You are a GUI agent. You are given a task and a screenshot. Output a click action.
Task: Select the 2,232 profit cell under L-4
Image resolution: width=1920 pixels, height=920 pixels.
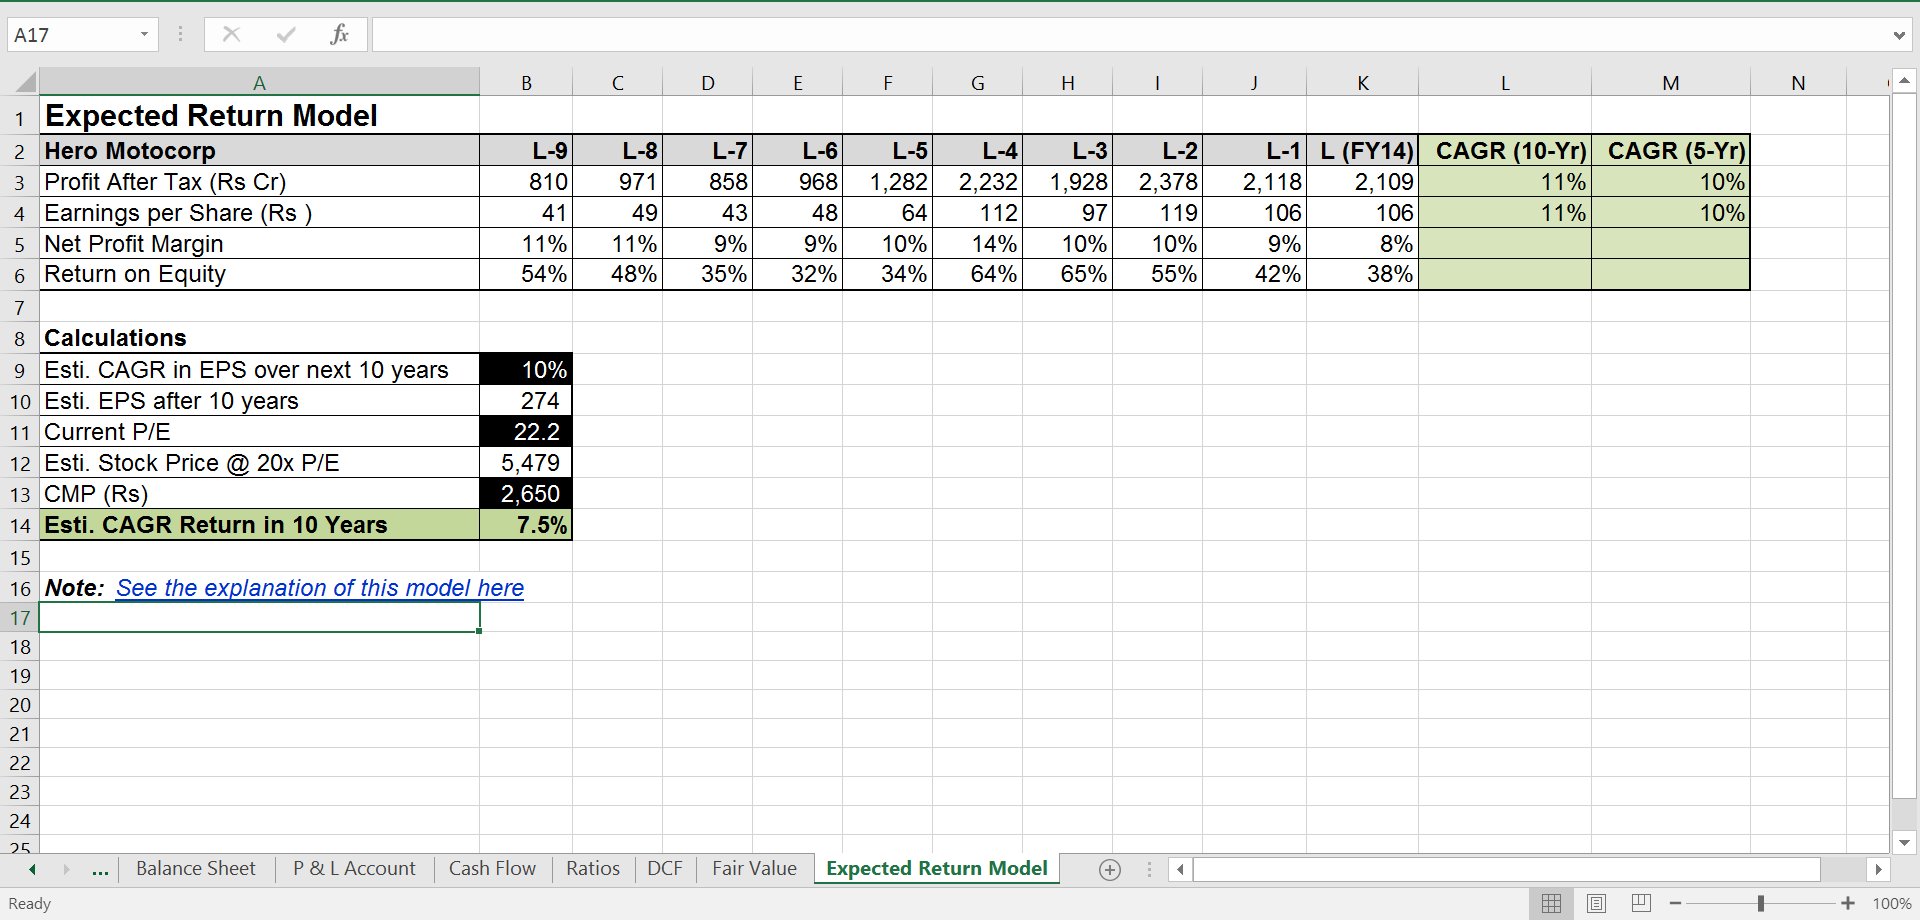pyautogui.click(x=977, y=182)
